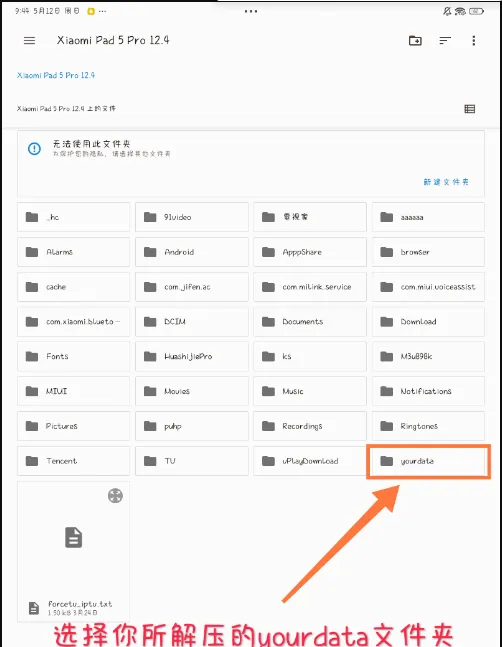Open the Pictures folder
The image size is (502, 647).
coord(73,426)
